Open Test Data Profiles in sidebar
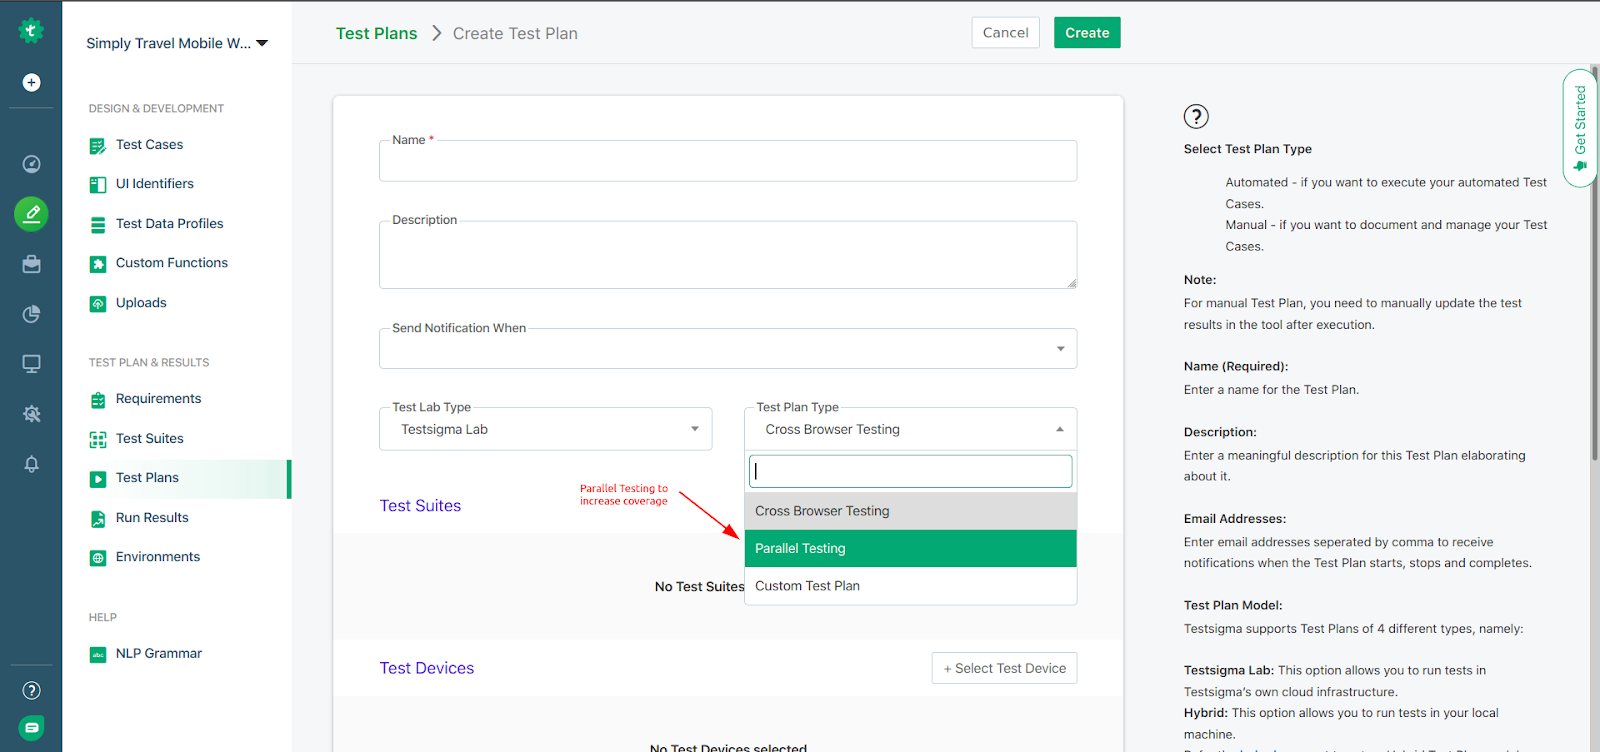The height and width of the screenshot is (752, 1600). [x=169, y=224]
